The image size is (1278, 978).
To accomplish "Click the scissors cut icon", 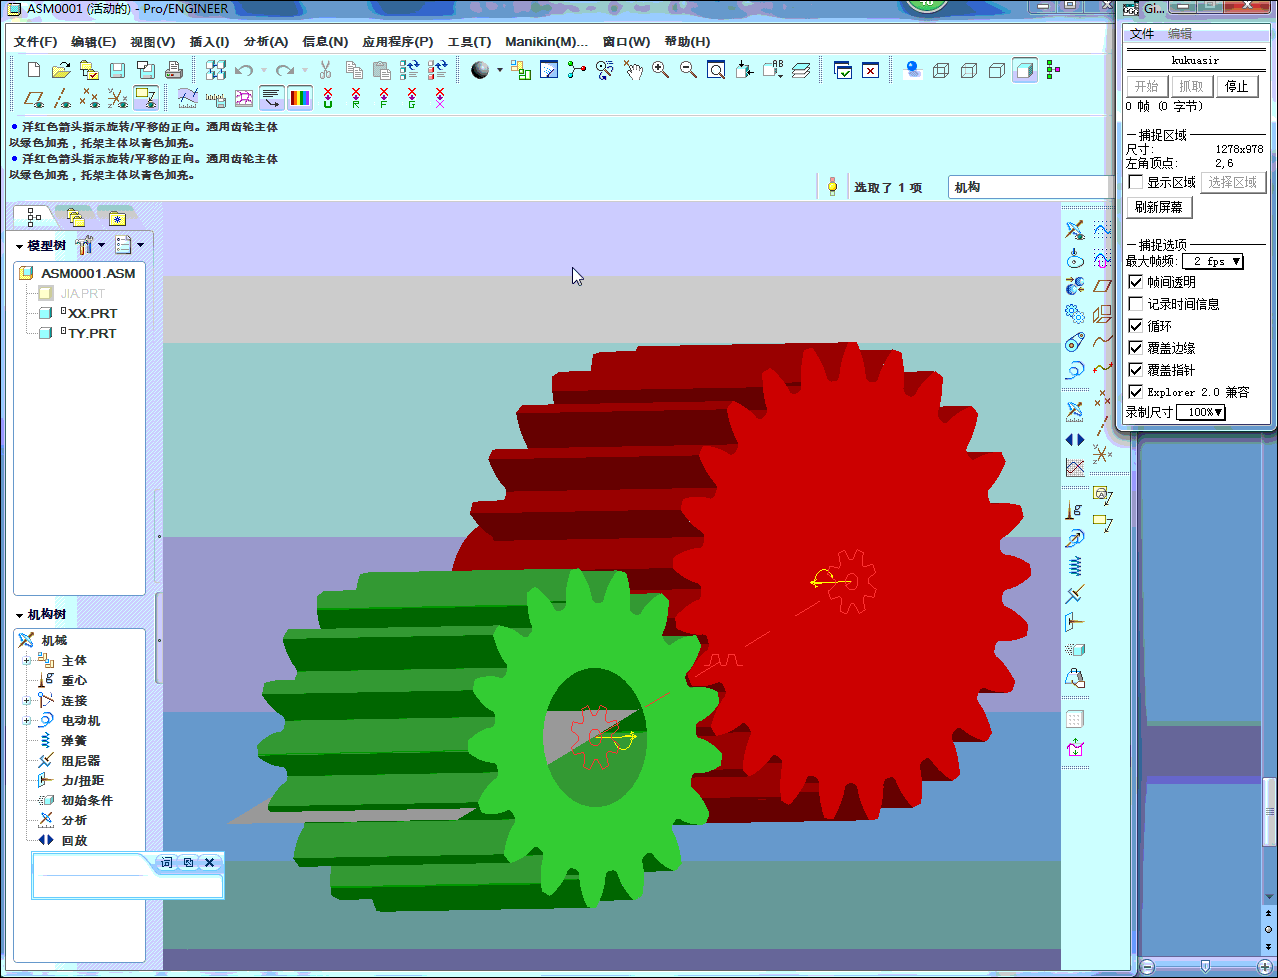I will click(325, 70).
